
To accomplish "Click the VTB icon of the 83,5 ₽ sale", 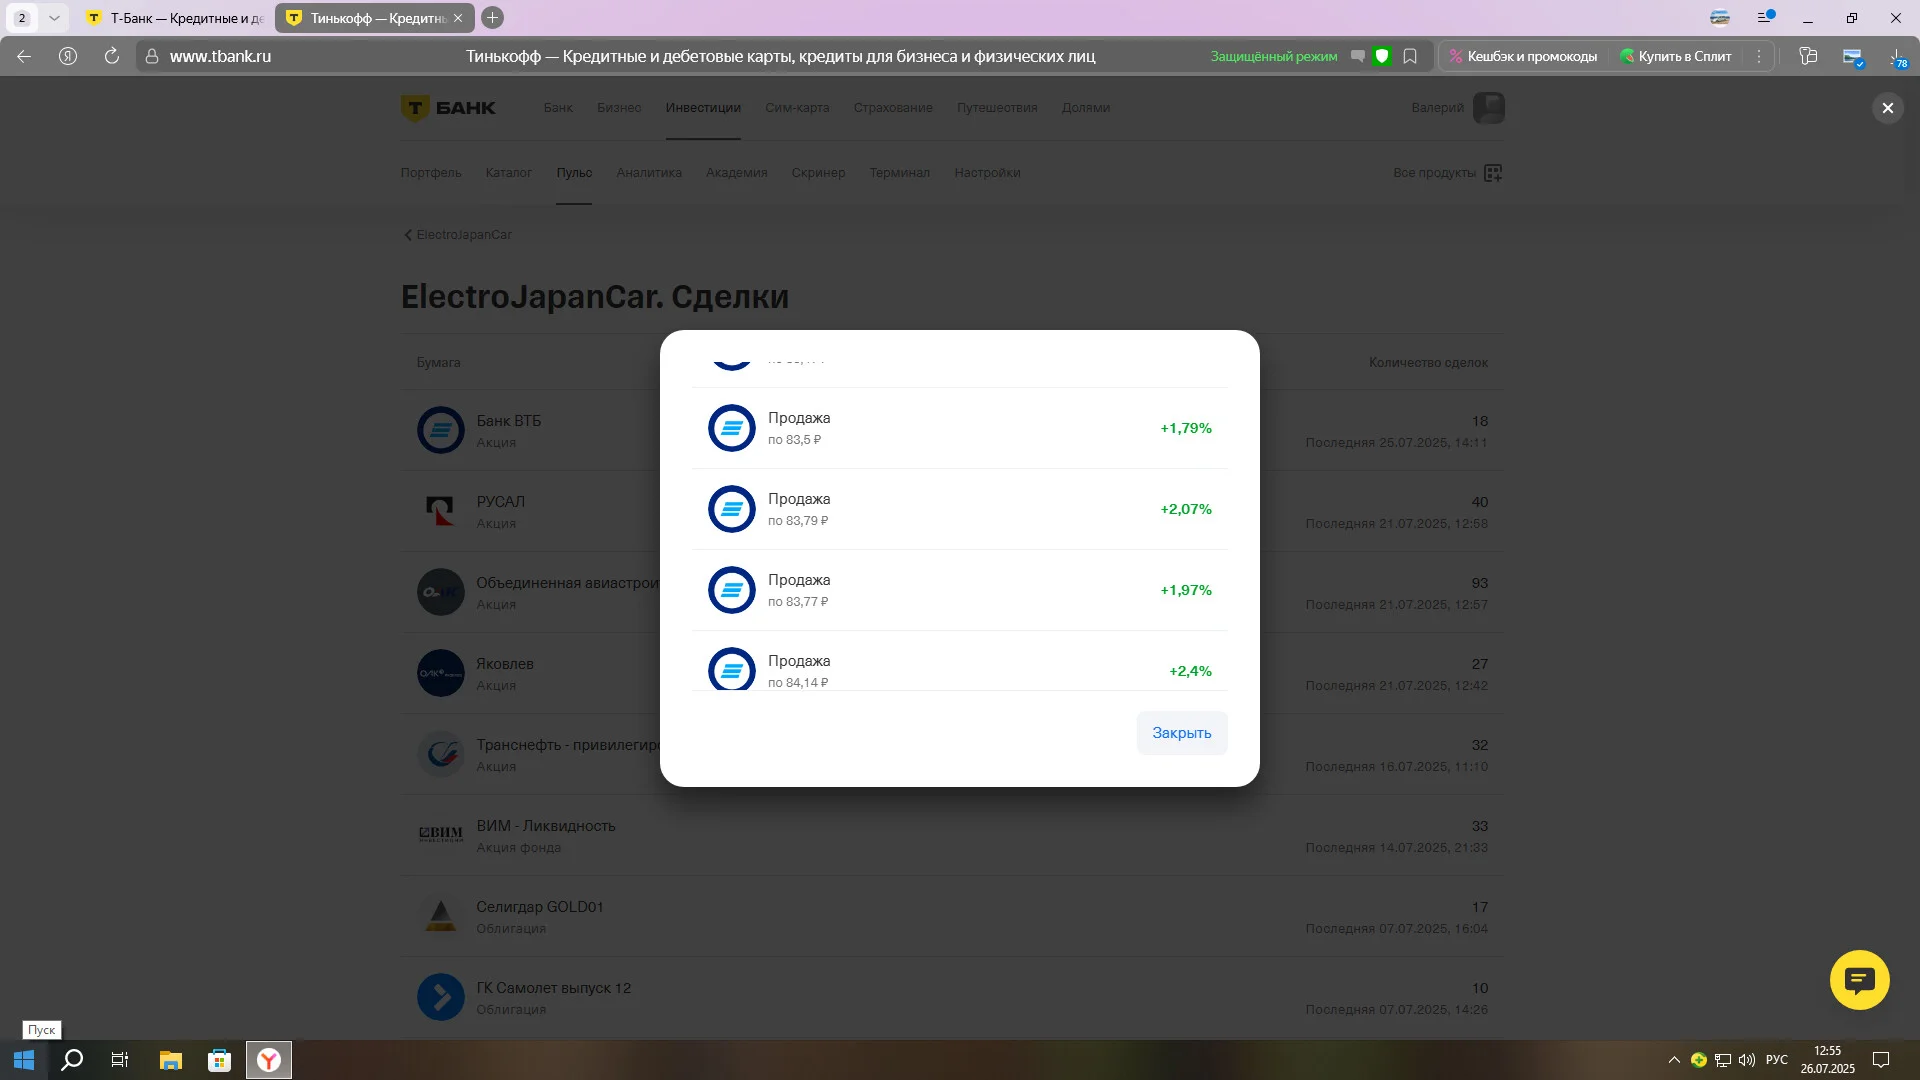I will point(732,428).
